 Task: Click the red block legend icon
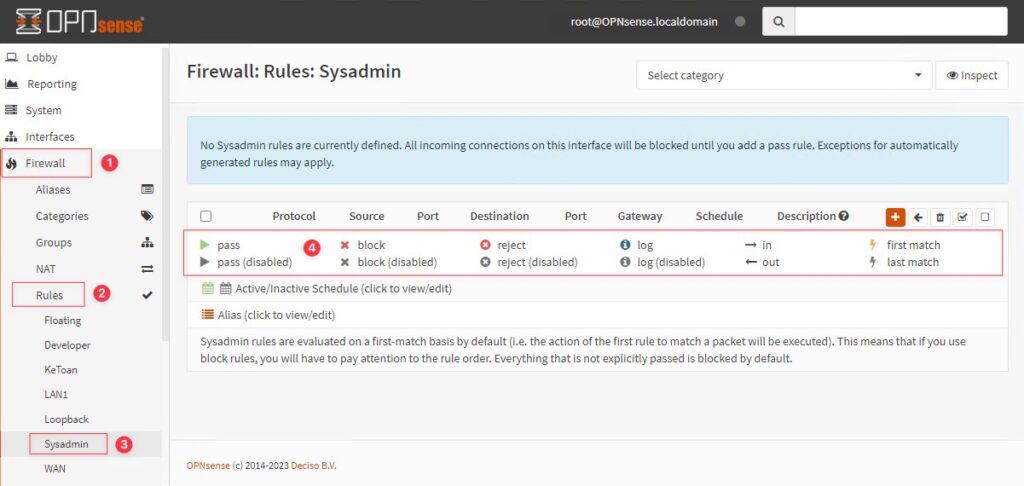345,245
